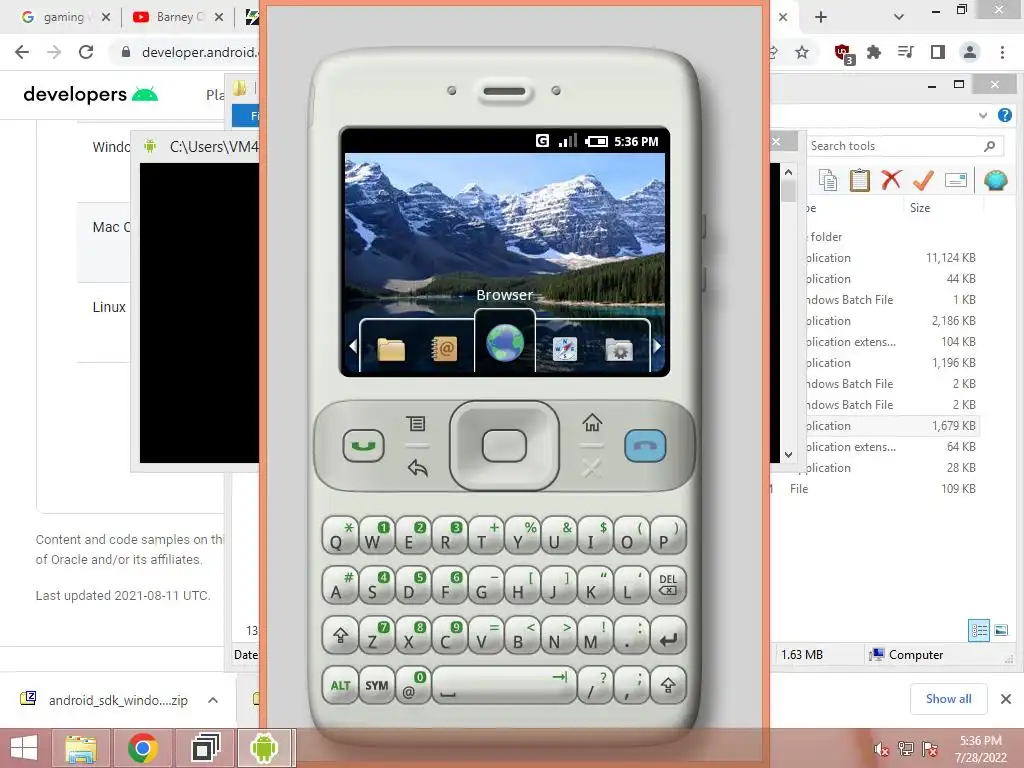Tap the return key on emulator keyboard

(x=667, y=635)
